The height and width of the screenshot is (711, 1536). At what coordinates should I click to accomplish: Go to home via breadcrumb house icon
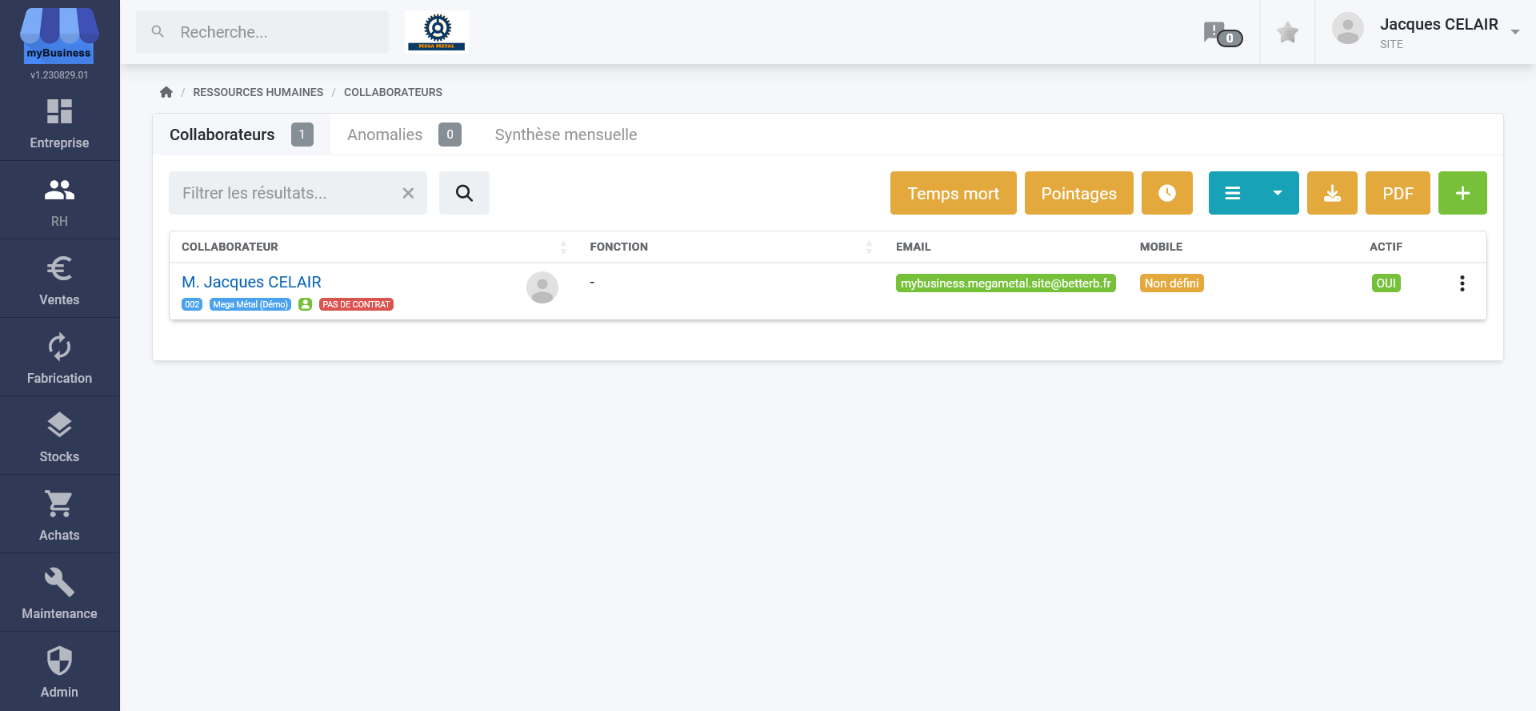pyautogui.click(x=166, y=92)
